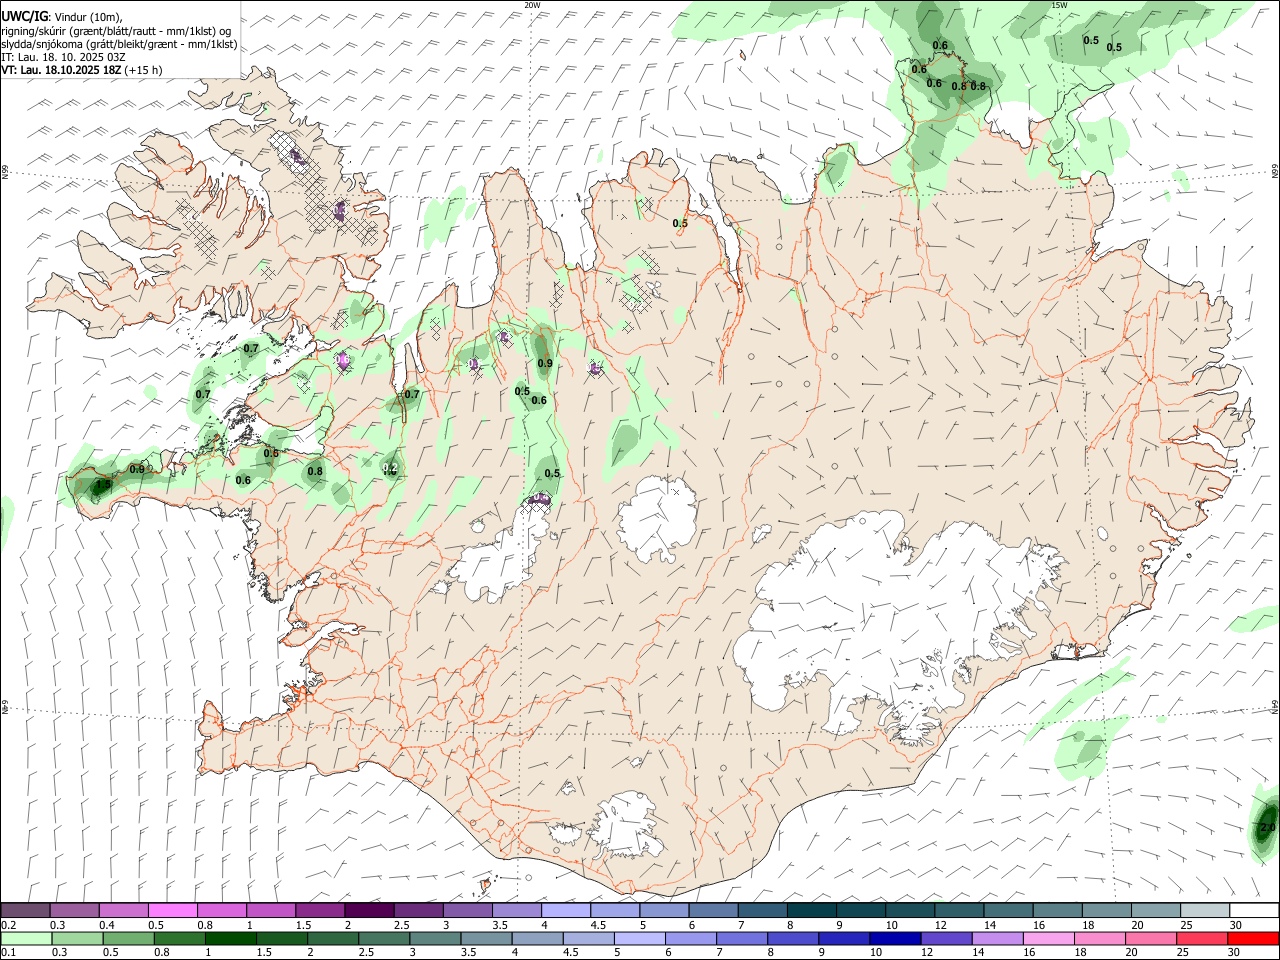Click the 'Vindur (10m)' header text
1280x960 pixels.
[x=90, y=18]
